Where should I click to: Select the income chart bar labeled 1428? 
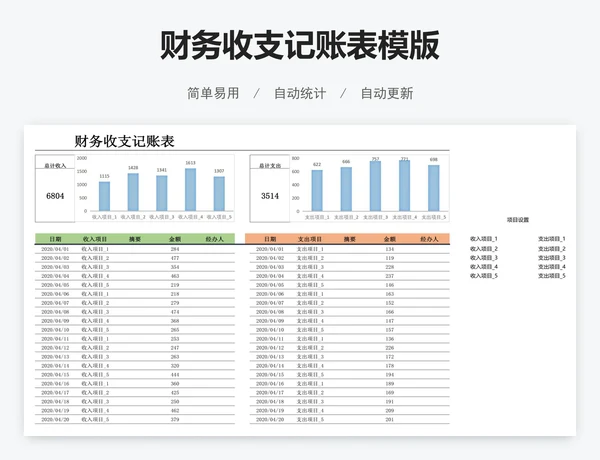pos(133,192)
